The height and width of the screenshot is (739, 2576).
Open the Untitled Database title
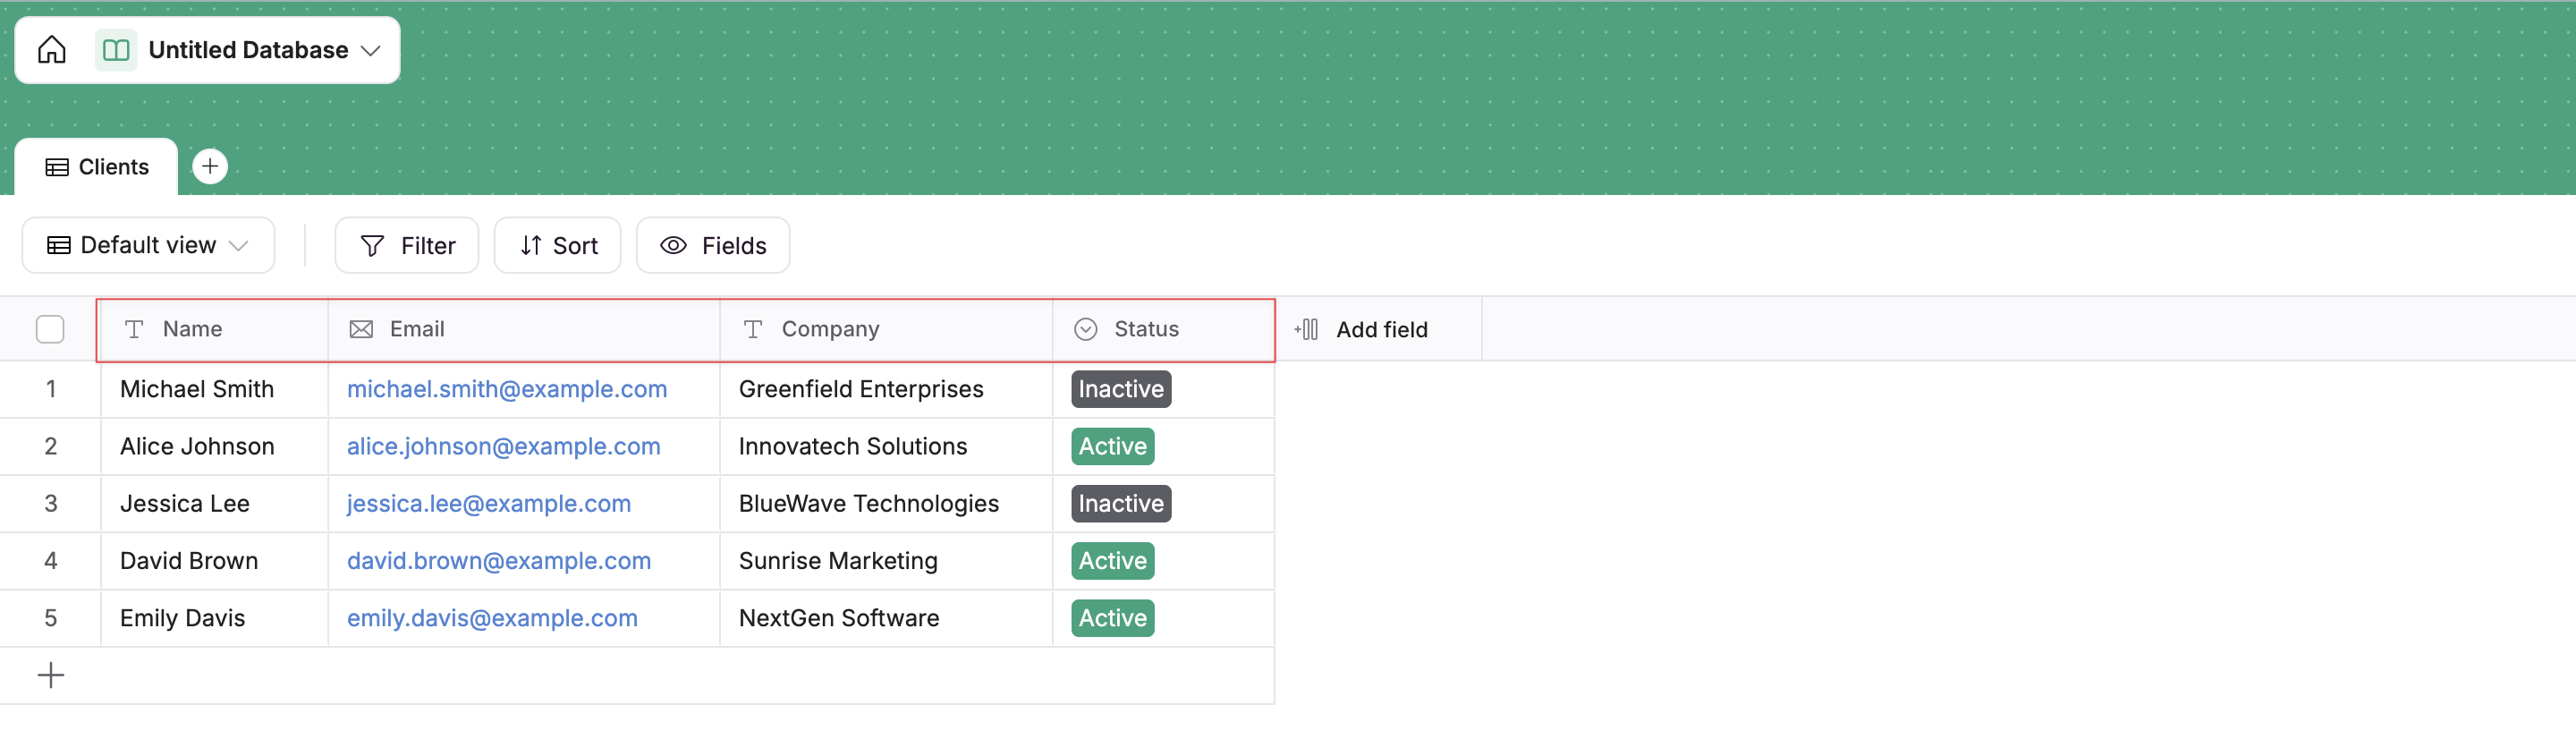[248, 50]
